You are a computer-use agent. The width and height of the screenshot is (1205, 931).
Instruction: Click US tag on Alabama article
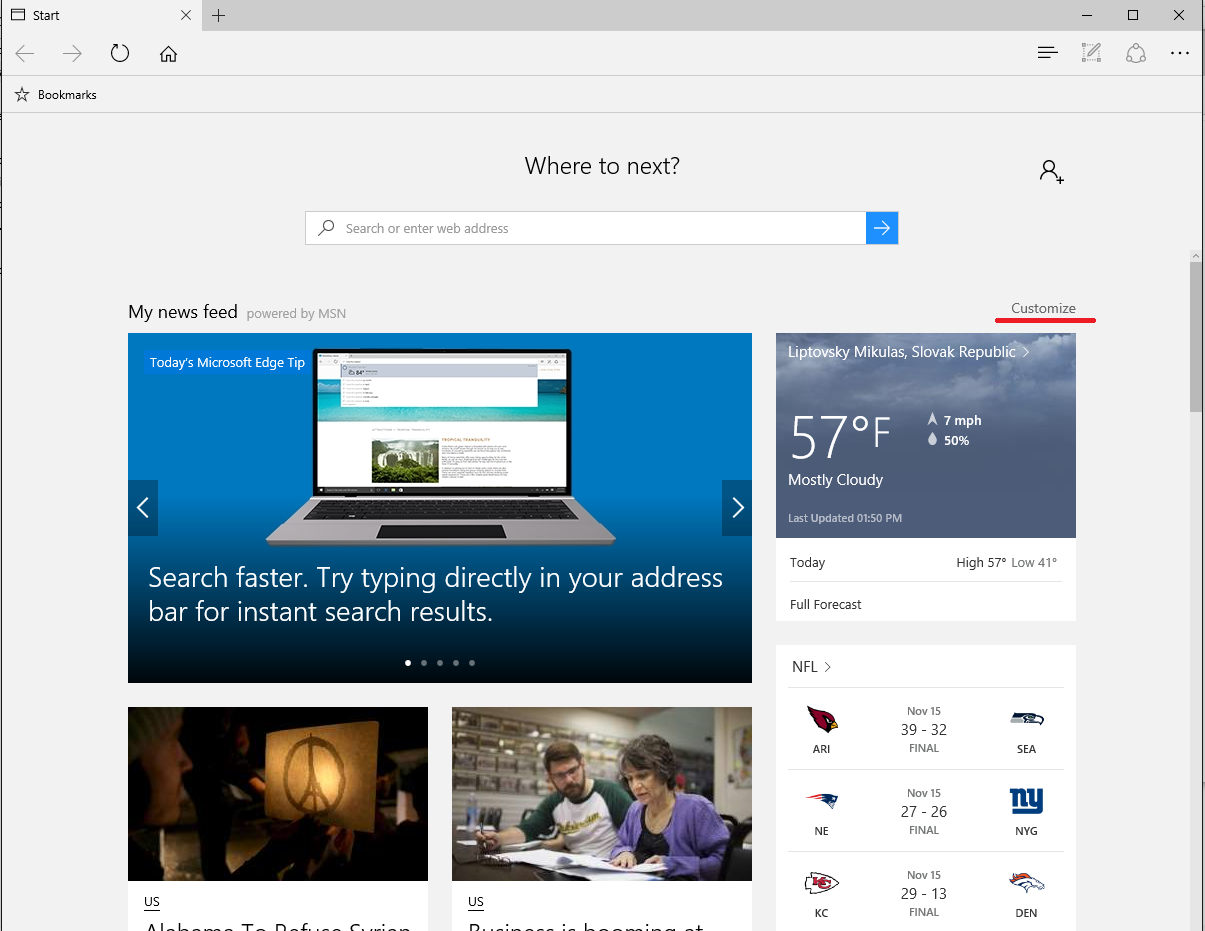[x=152, y=901]
